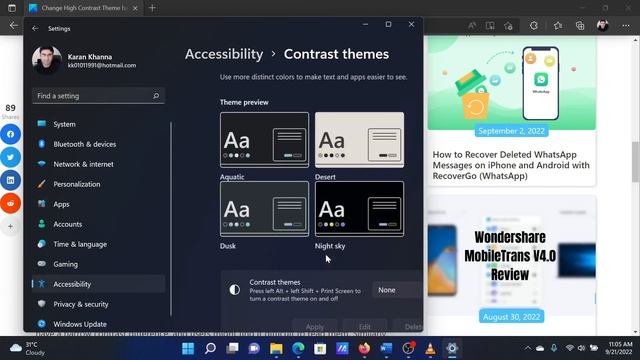Click the Apply button
Image resolution: width=640 pixels, height=360 pixels.
315,327
